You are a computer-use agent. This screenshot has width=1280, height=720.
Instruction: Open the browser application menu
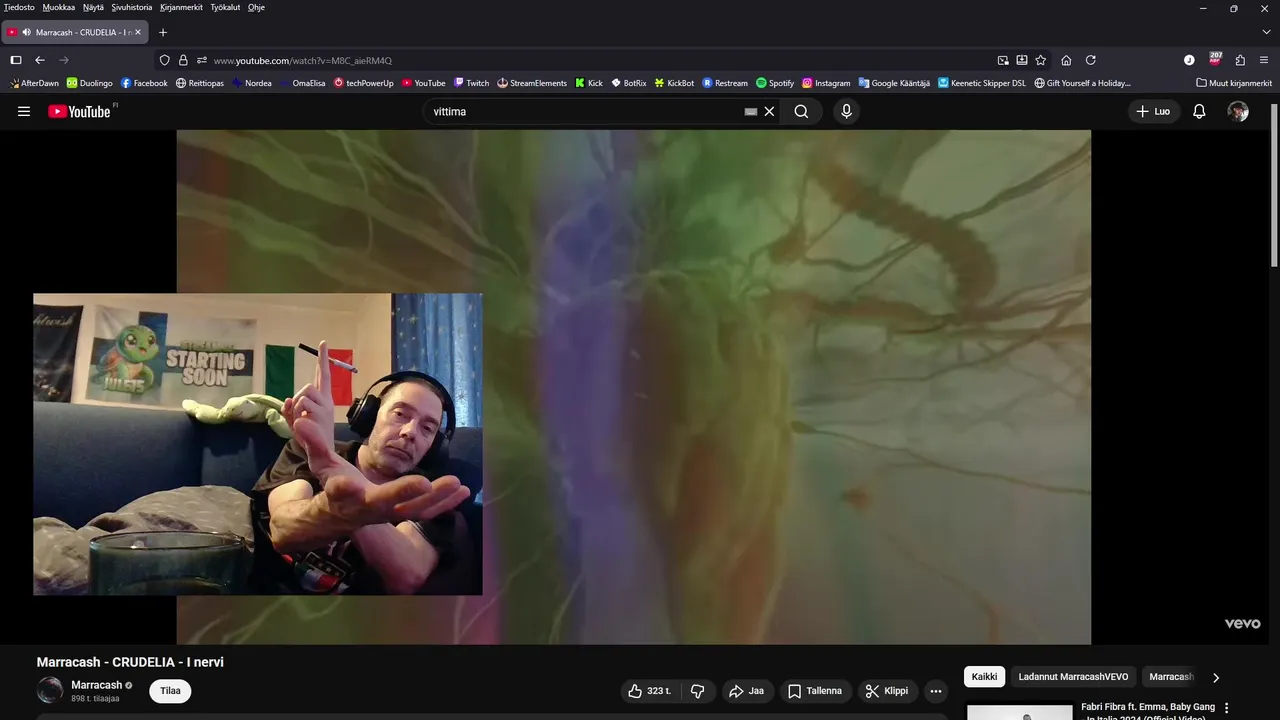tap(1264, 60)
